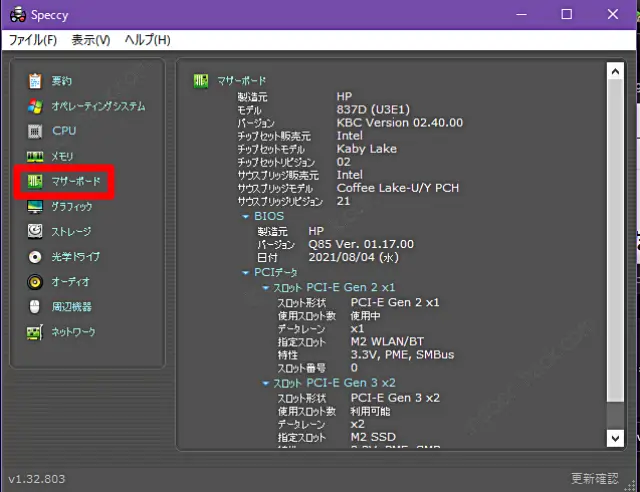The image size is (640, 492).
Task: Select the メモリ RAM stick icon
Action: point(35,156)
